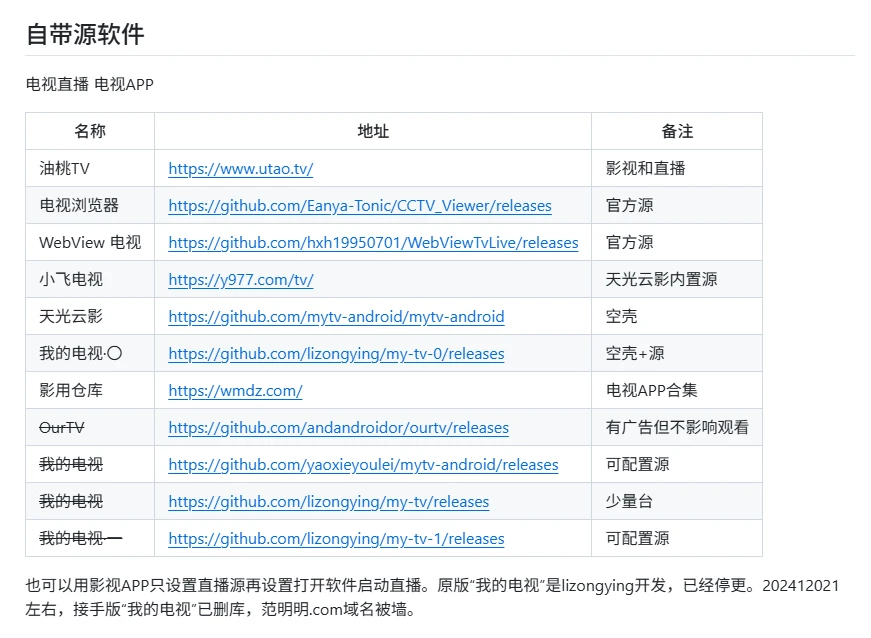Click the 名称 column header
Viewport: 871px width, 638px height.
(x=90, y=132)
